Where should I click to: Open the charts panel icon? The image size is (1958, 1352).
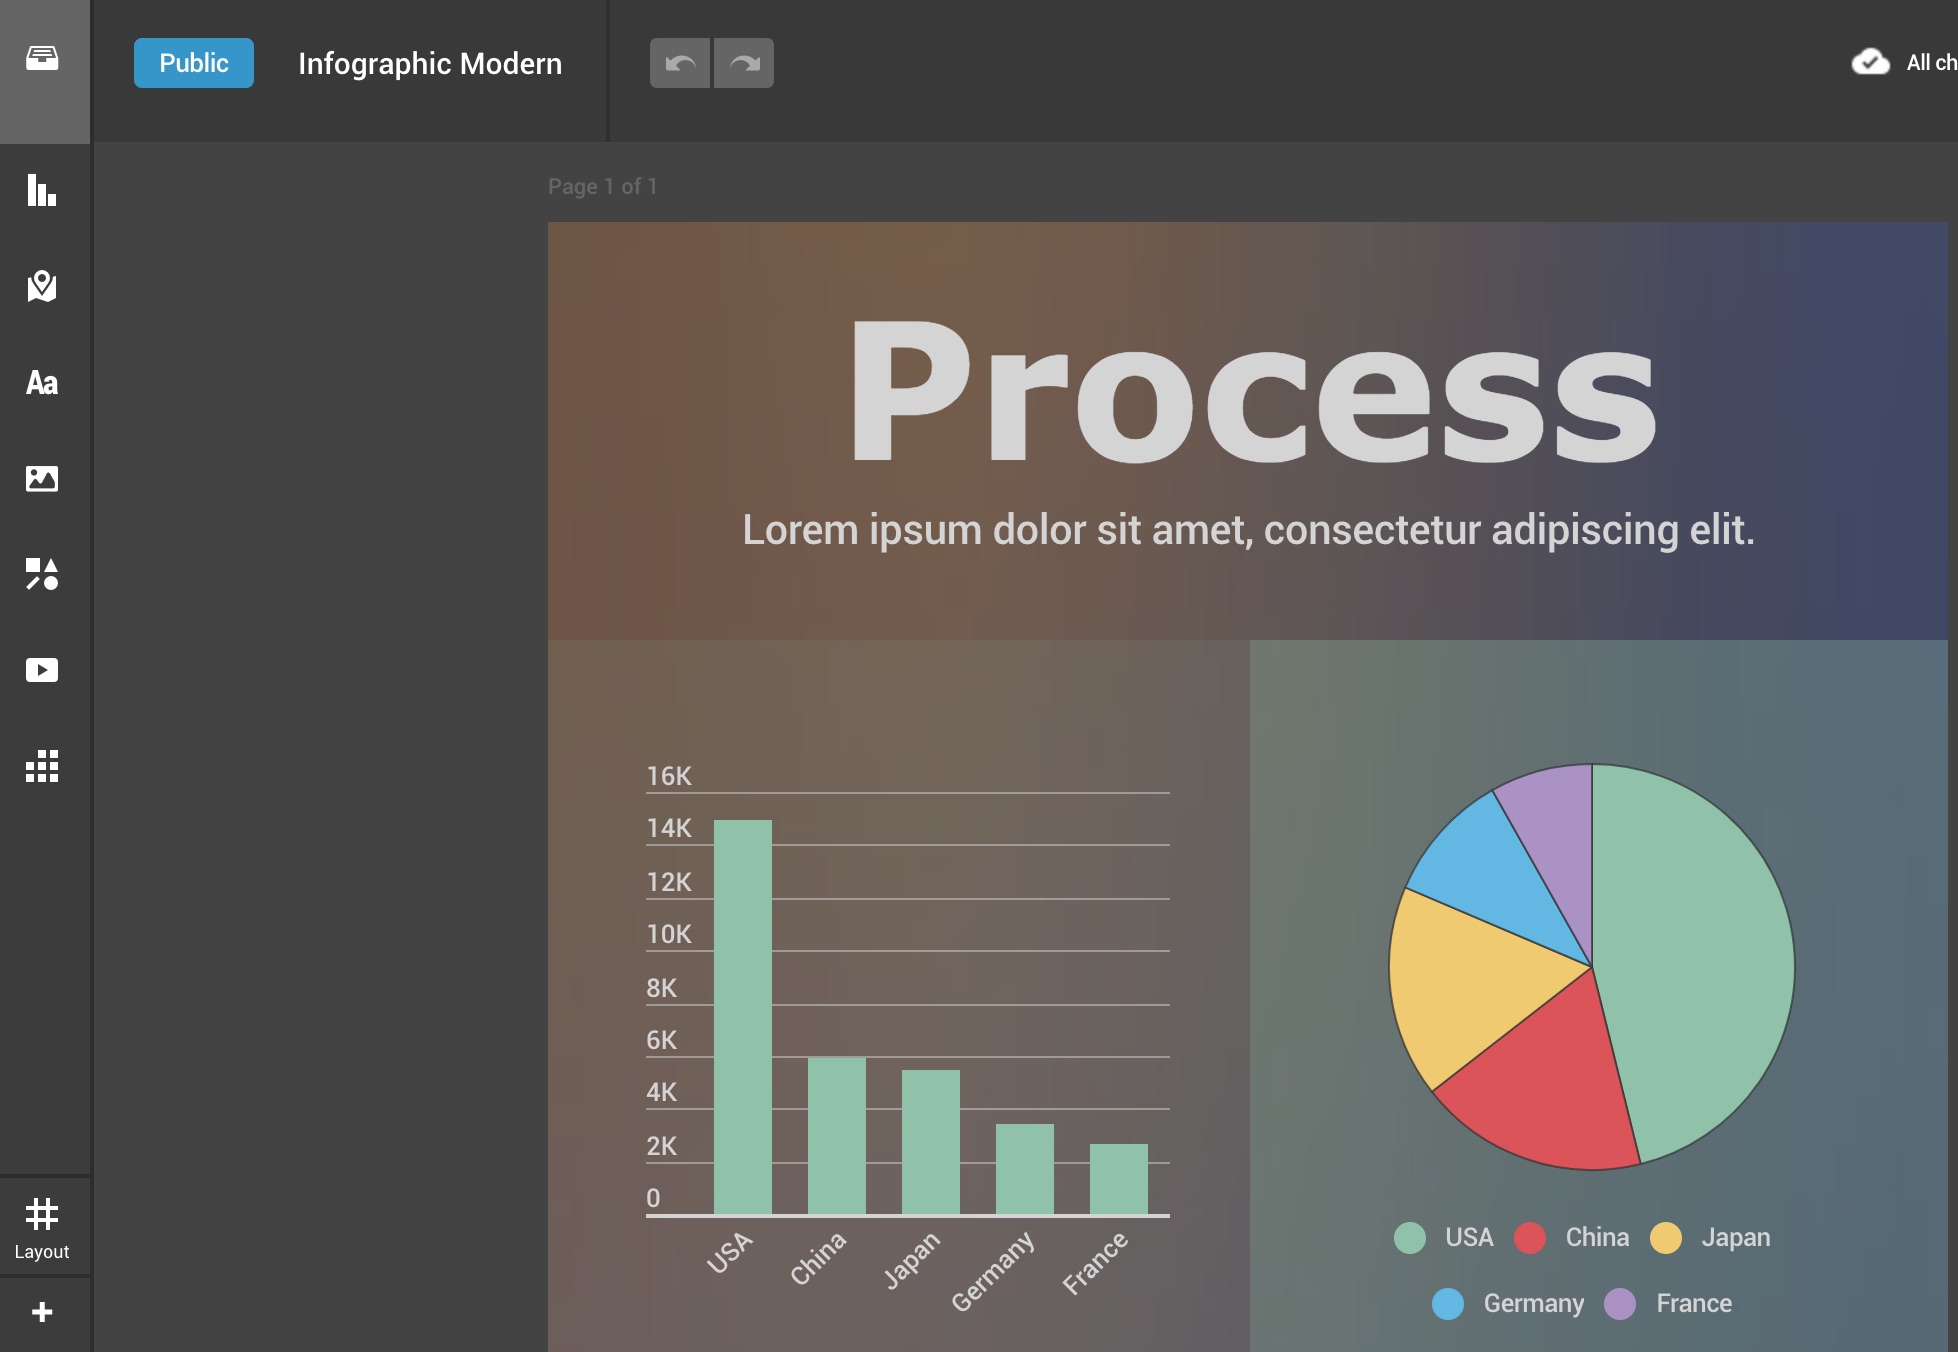[x=42, y=190]
